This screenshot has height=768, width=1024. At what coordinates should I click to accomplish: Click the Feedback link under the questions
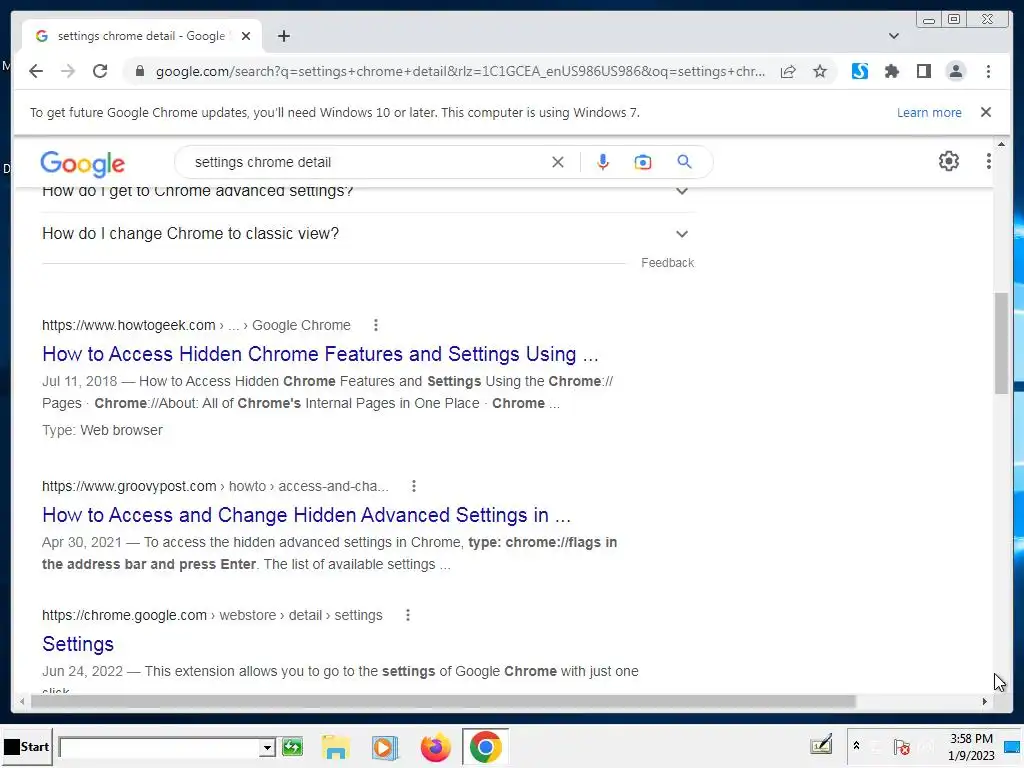667,263
